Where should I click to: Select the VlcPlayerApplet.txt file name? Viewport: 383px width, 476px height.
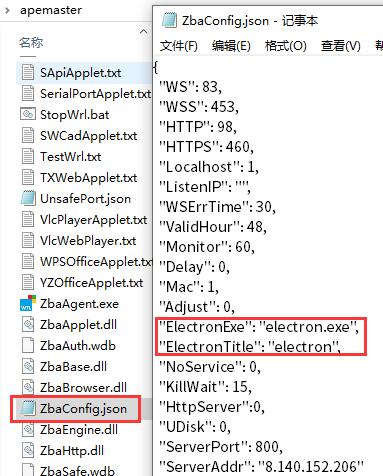(x=94, y=220)
